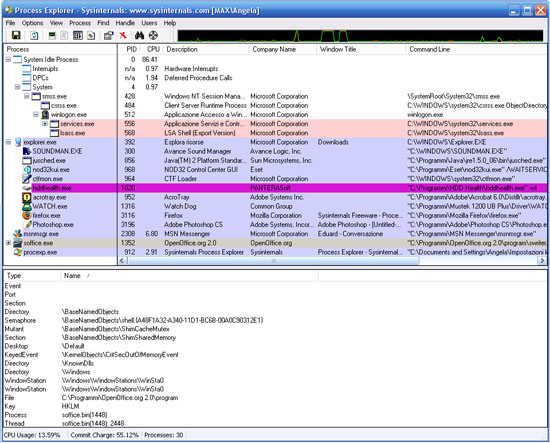Open the Users menu
Image resolution: width=550 pixels, height=443 pixels.
pos(149,23)
